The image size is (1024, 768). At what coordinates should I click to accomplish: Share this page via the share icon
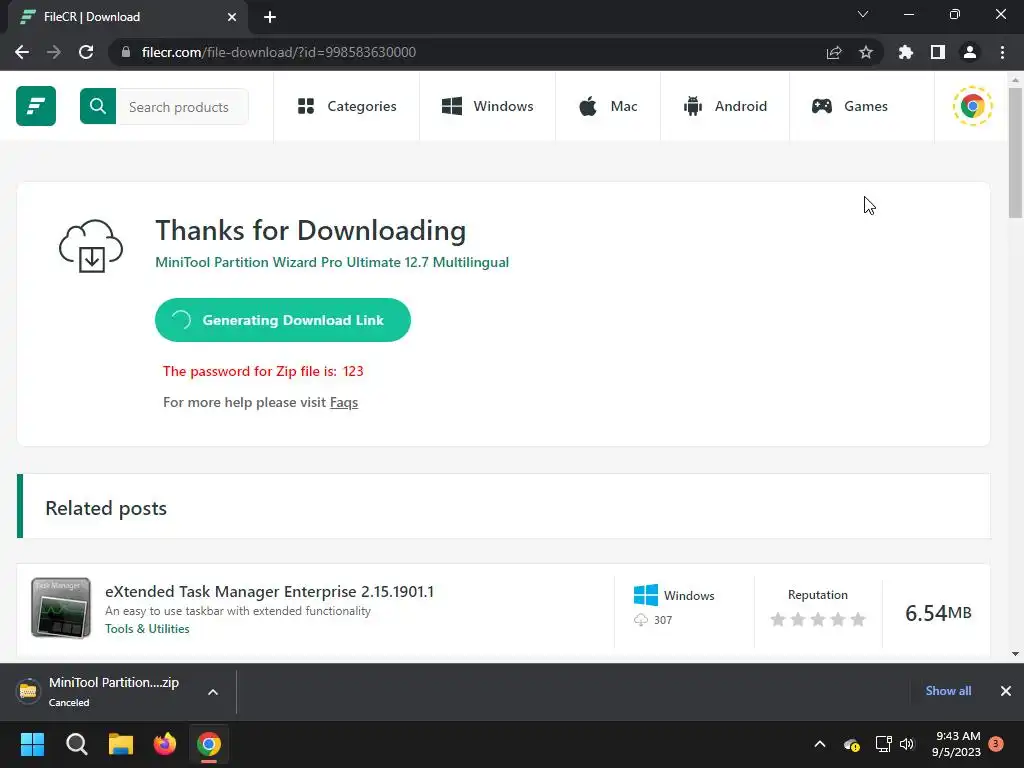coord(834,52)
